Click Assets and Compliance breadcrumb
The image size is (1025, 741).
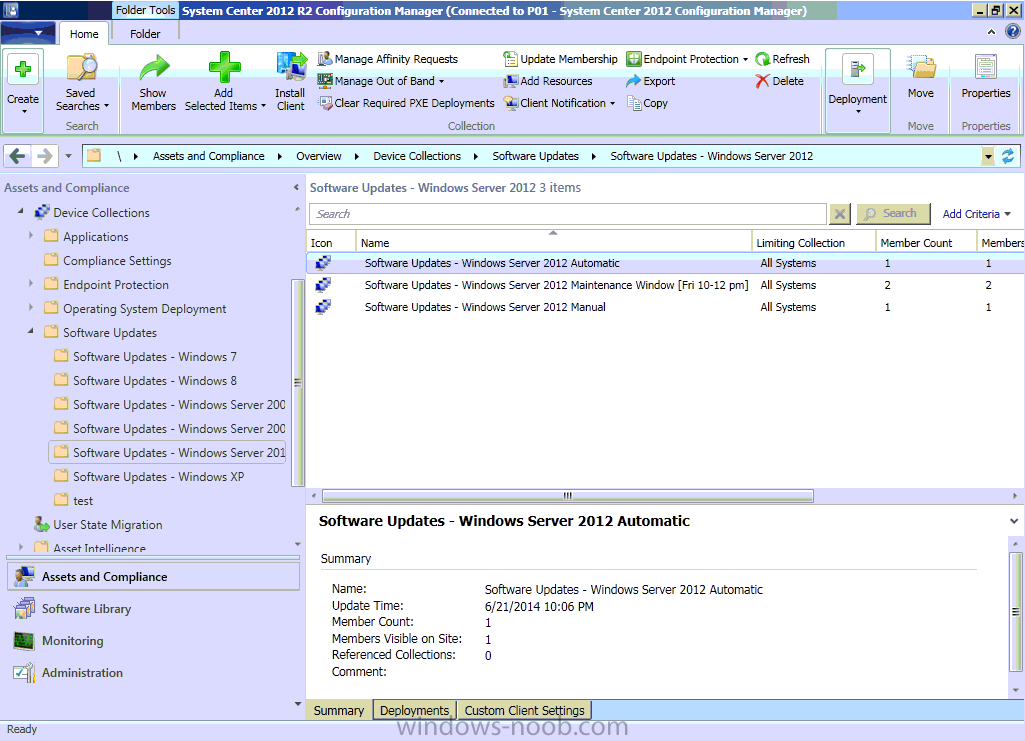209,156
